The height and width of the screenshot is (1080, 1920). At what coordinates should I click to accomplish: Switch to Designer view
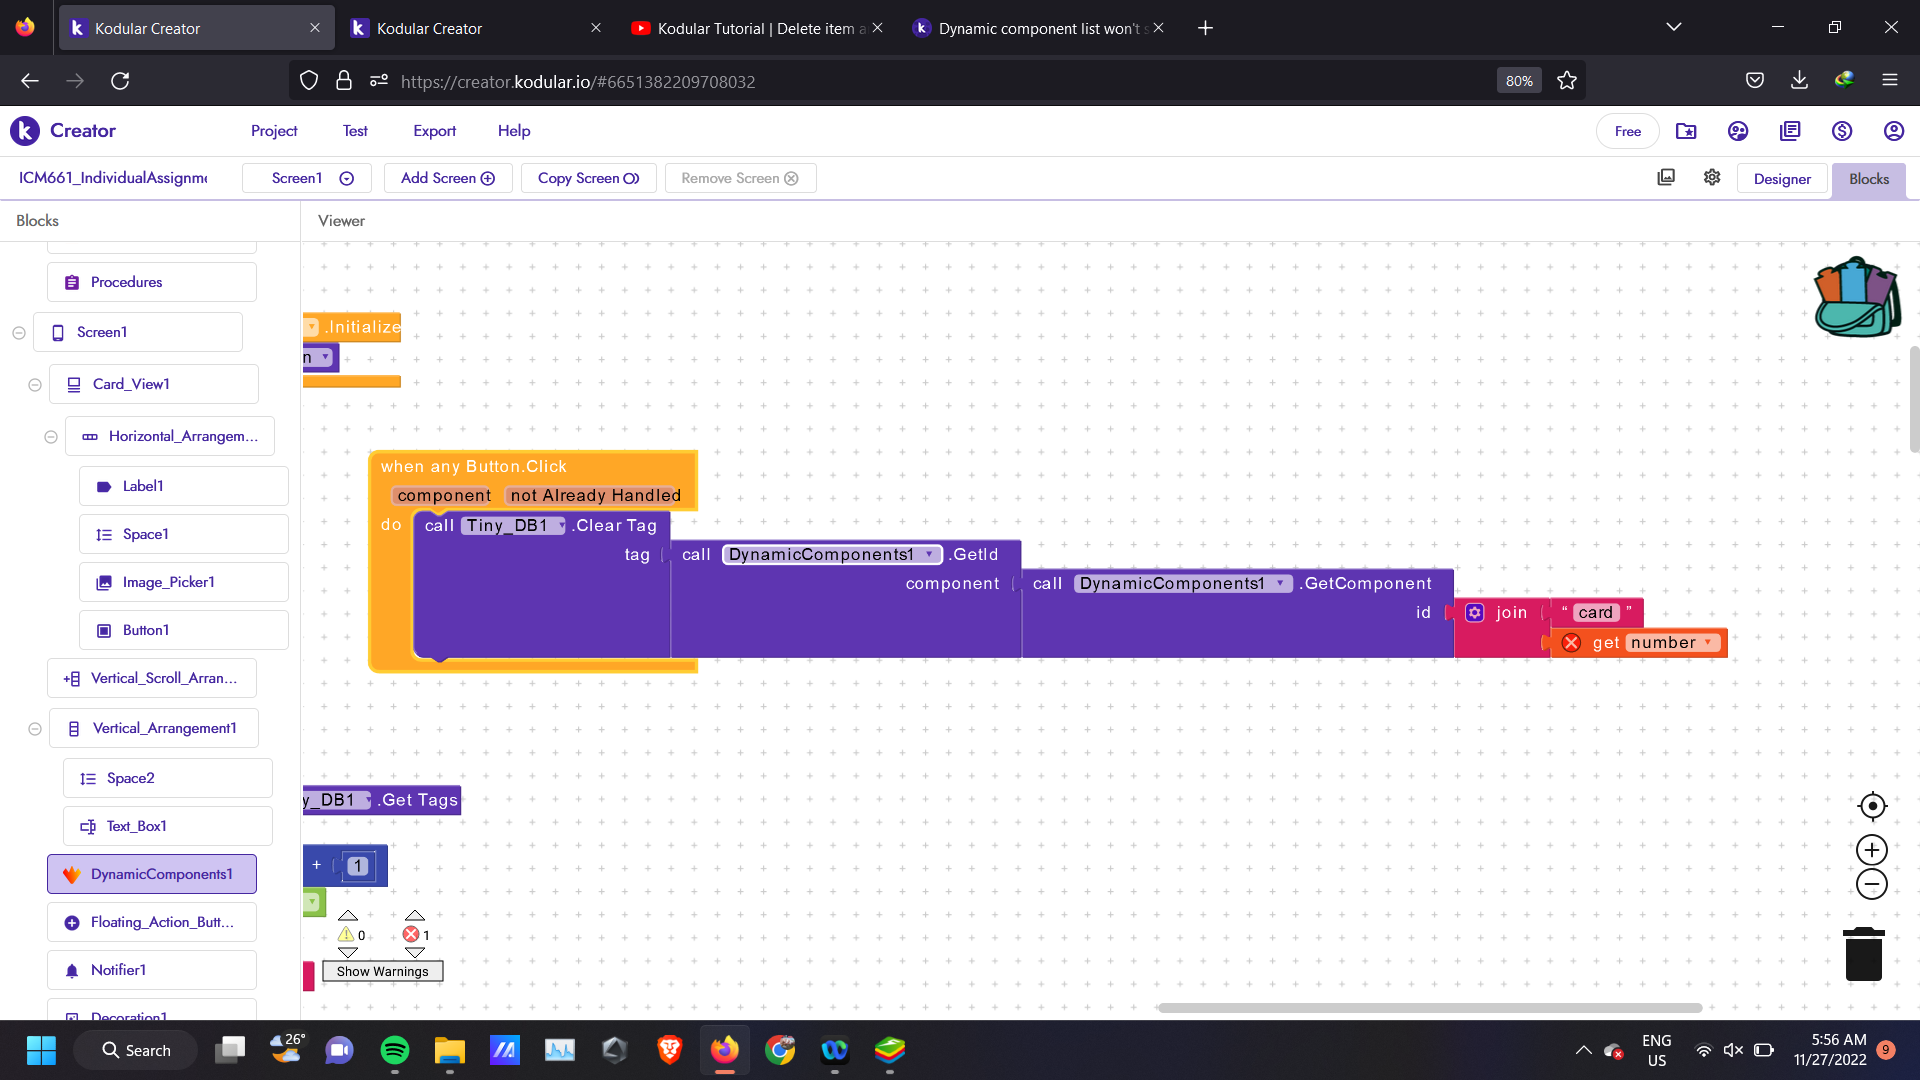[x=1782, y=179]
